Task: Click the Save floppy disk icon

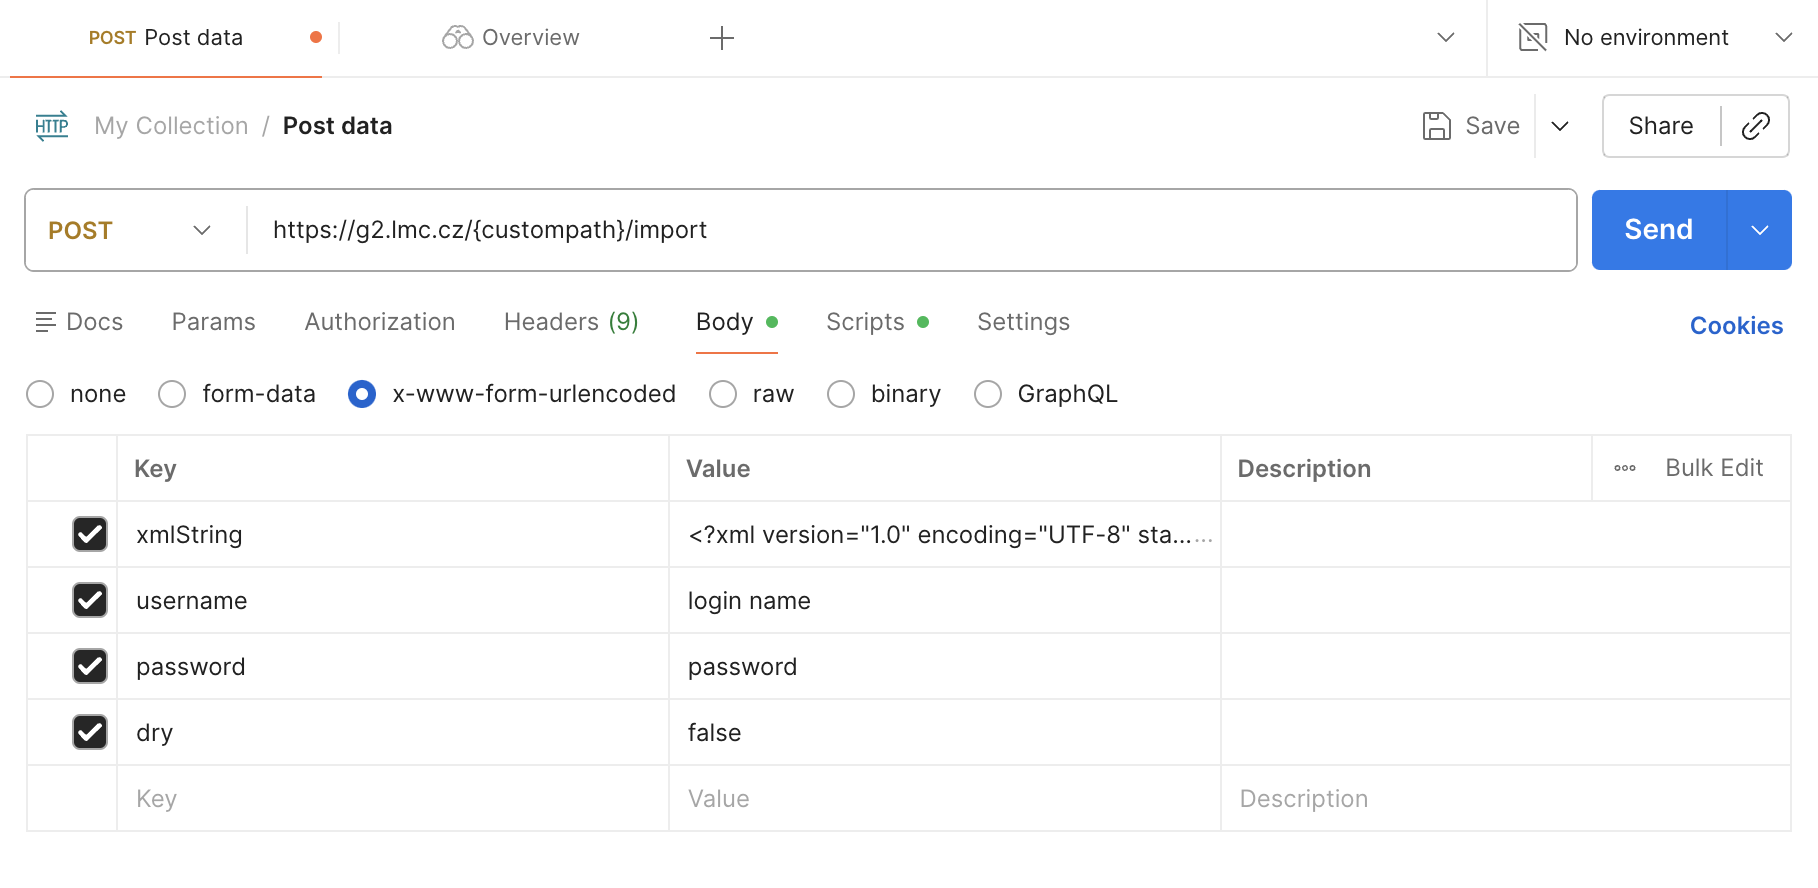Action: point(1436,126)
